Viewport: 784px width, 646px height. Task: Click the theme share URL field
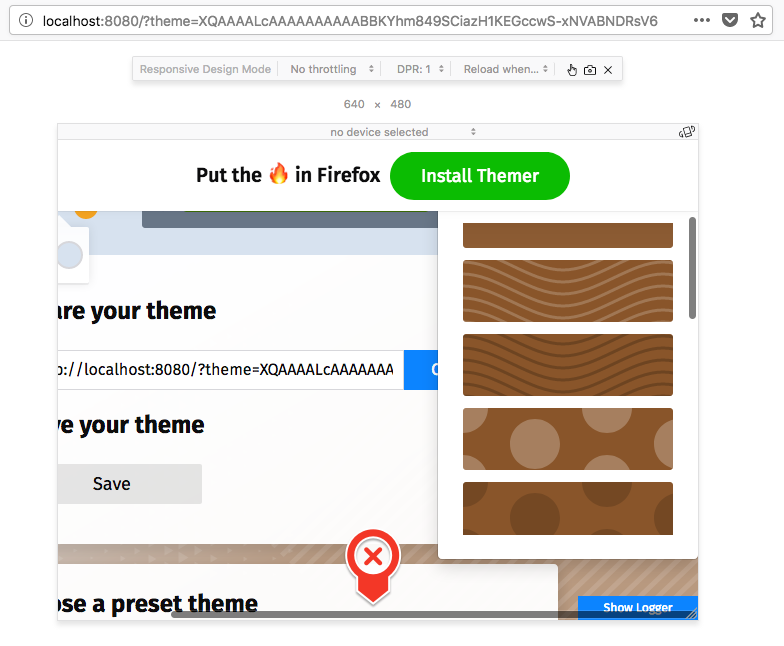pos(230,370)
